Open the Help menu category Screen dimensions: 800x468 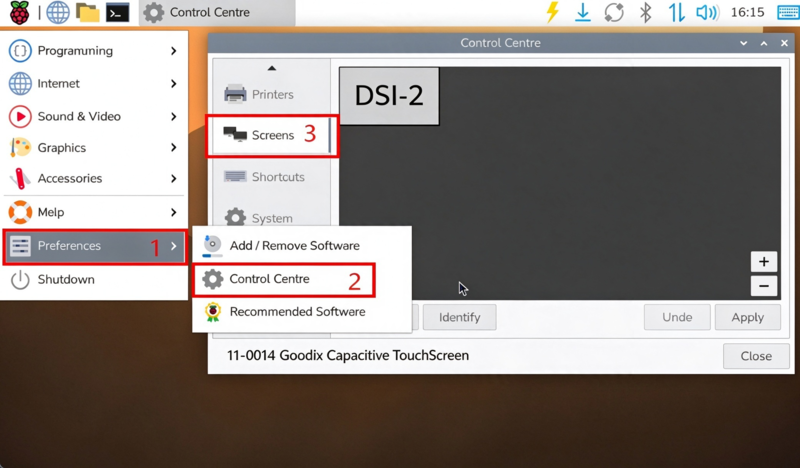[94, 212]
